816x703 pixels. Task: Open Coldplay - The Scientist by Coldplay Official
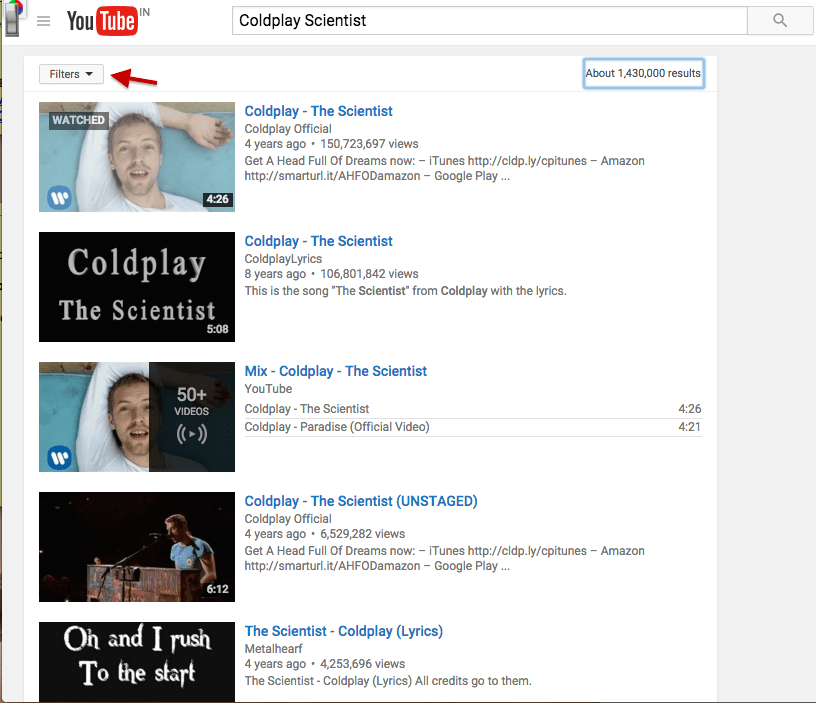point(318,111)
